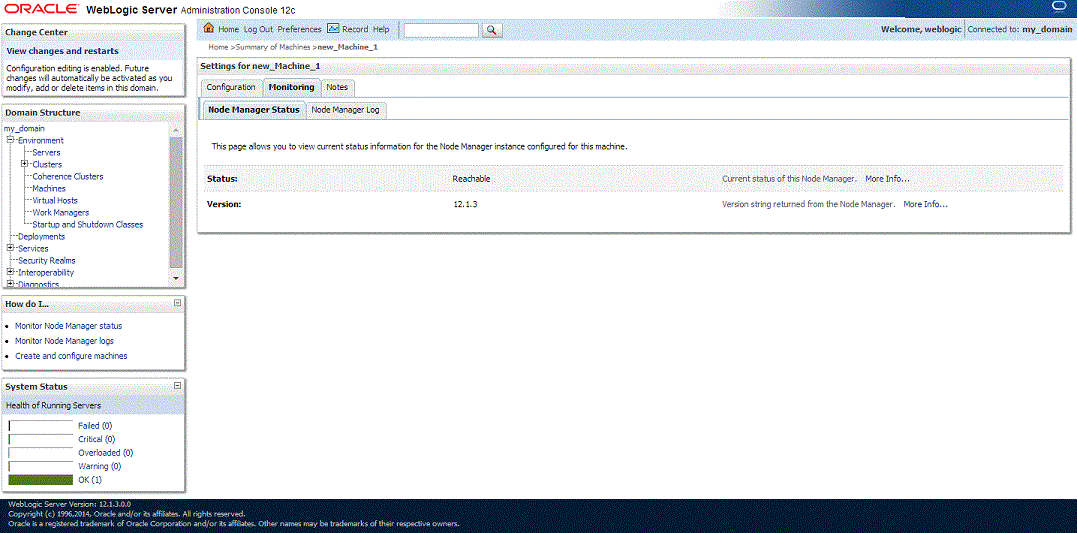Collapse the System Status panel
This screenshot has width=1077, height=533.
177,385
